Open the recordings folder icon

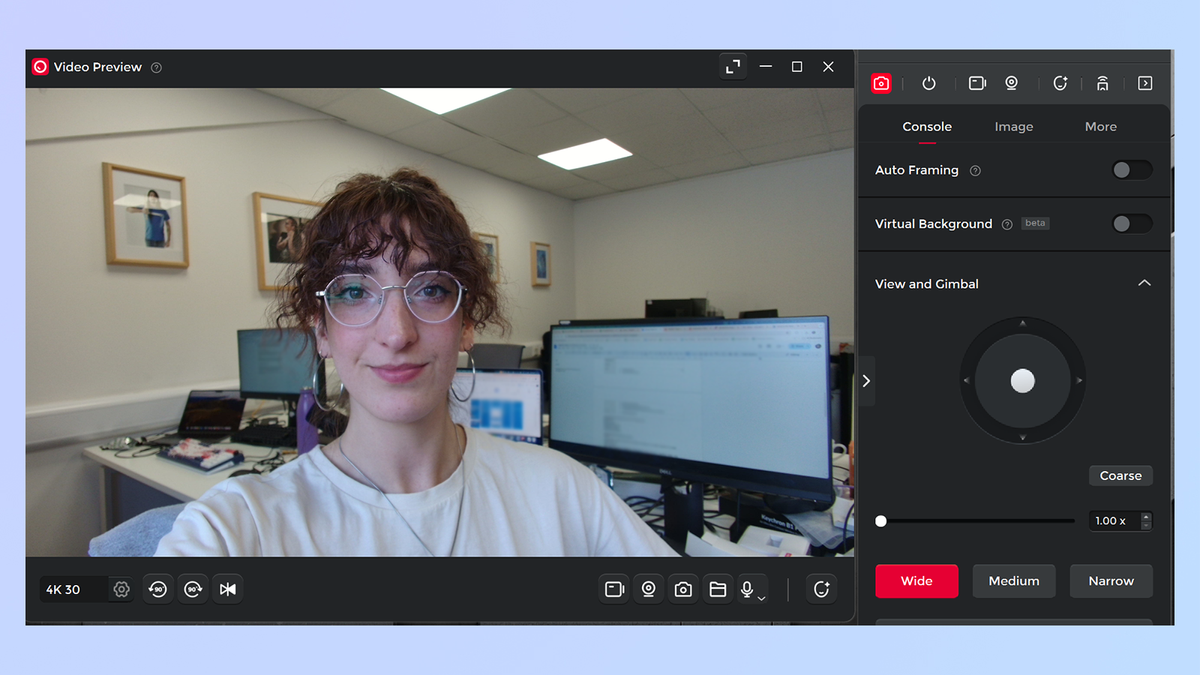coord(718,589)
